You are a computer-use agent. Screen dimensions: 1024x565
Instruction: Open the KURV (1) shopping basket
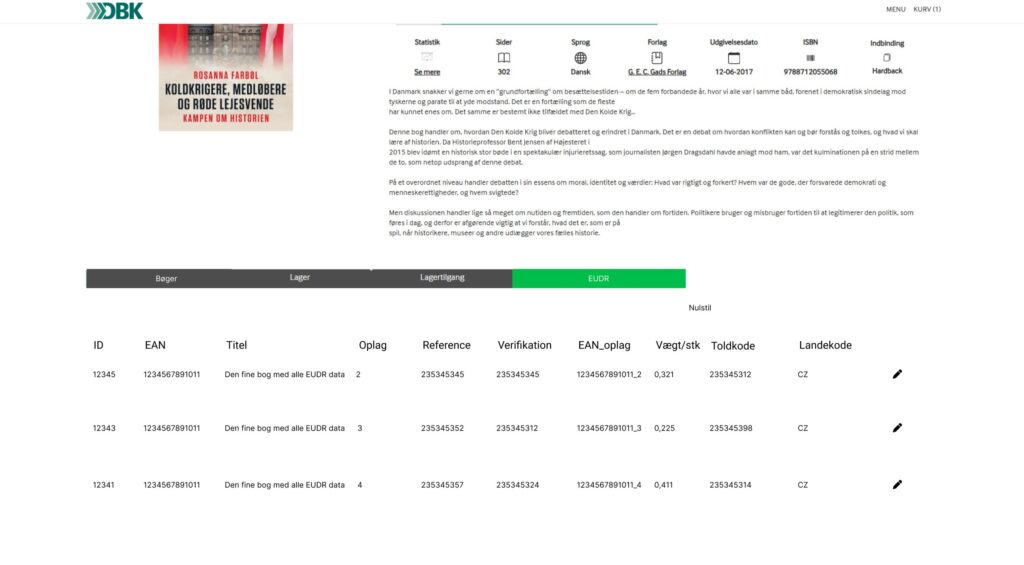point(927,9)
